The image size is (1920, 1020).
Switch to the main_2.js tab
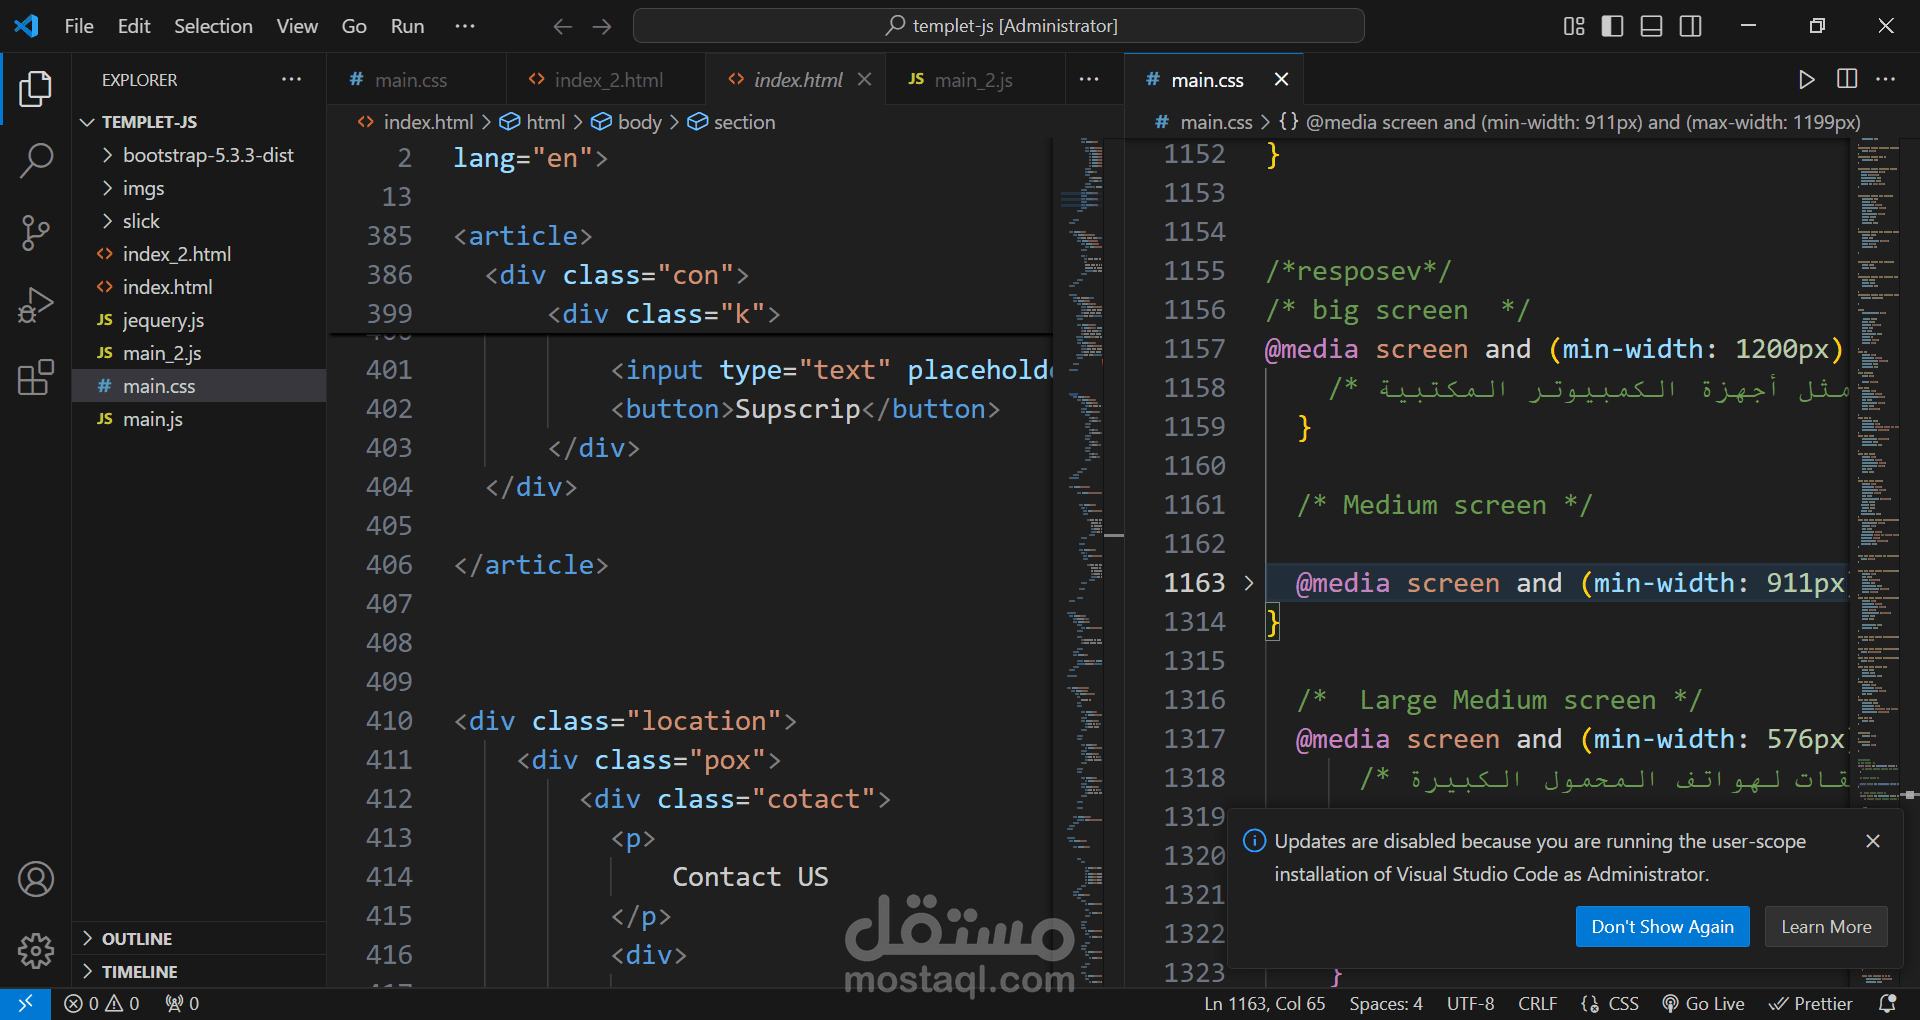pos(975,79)
